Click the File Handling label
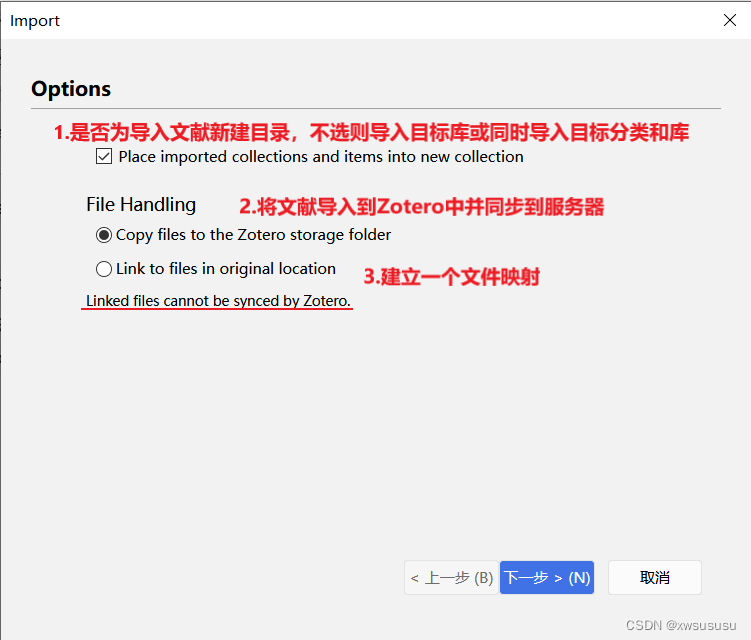Image resolution: width=751 pixels, height=640 pixels. click(x=141, y=205)
